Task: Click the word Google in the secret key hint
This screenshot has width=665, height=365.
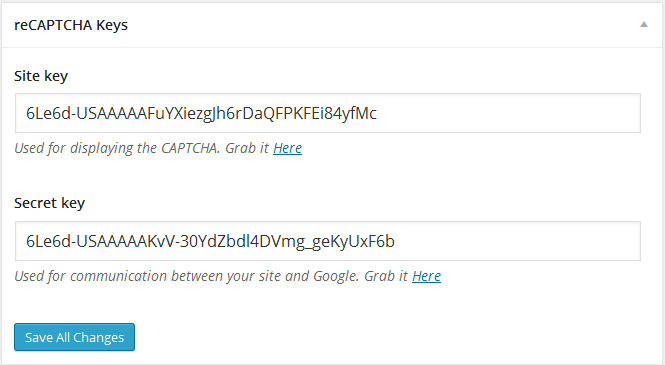Action: (x=336, y=276)
